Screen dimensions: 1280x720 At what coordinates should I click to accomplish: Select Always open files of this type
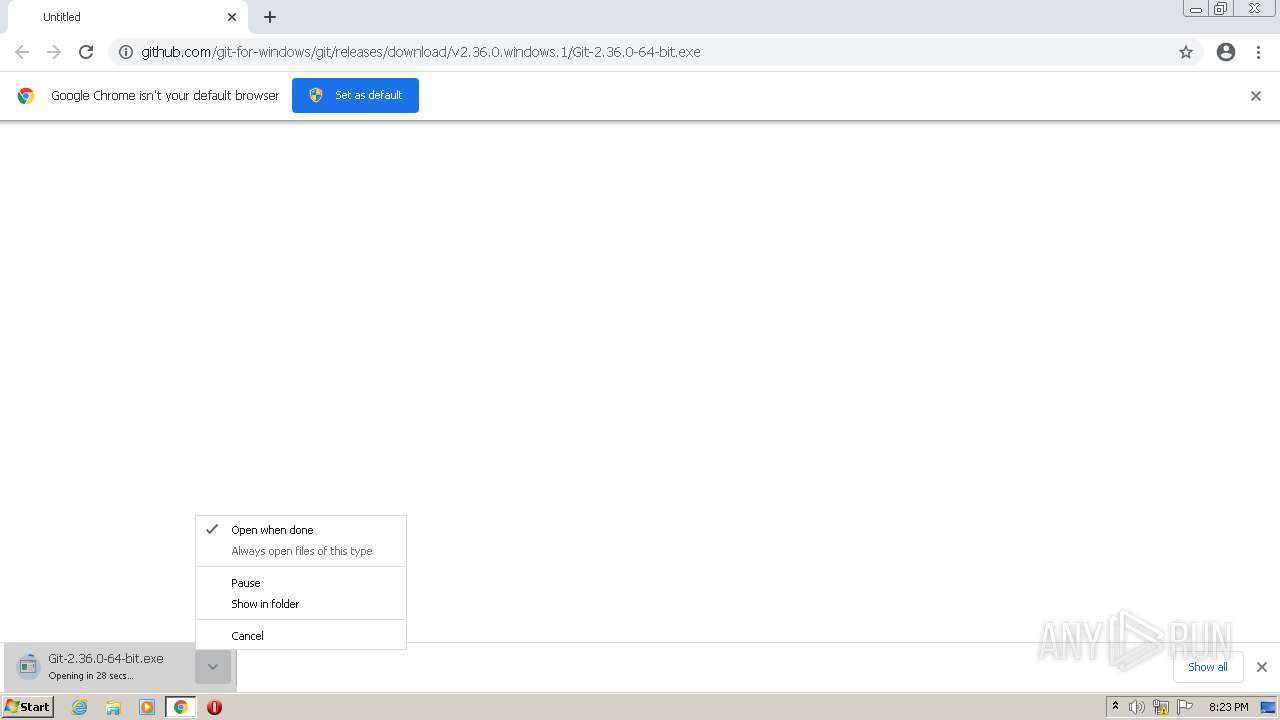(x=301, y=551)
